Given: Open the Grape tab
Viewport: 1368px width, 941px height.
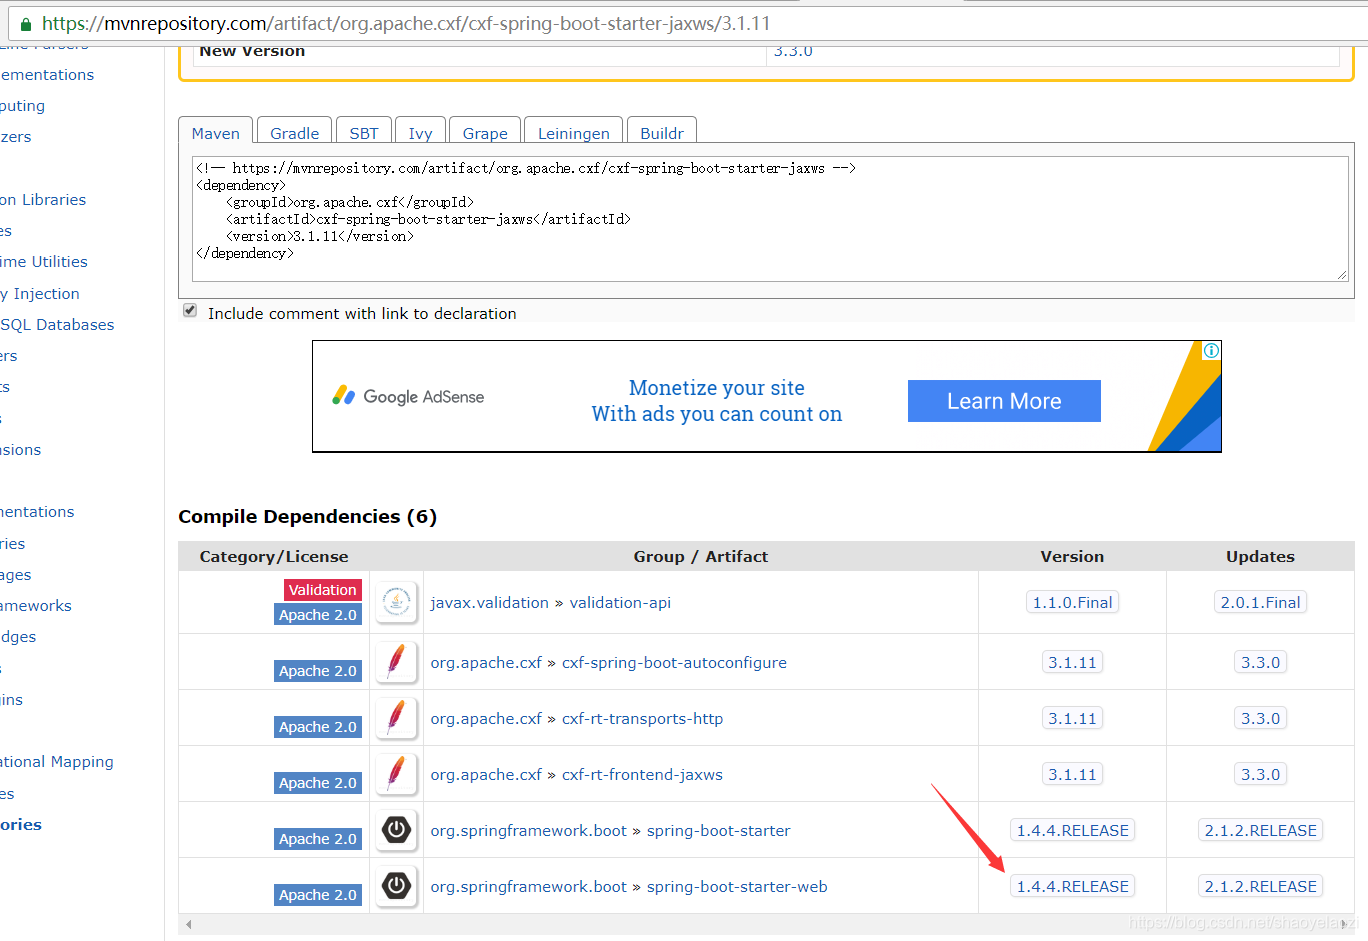Looking at the screenshot, I should [x=485, y=133].
